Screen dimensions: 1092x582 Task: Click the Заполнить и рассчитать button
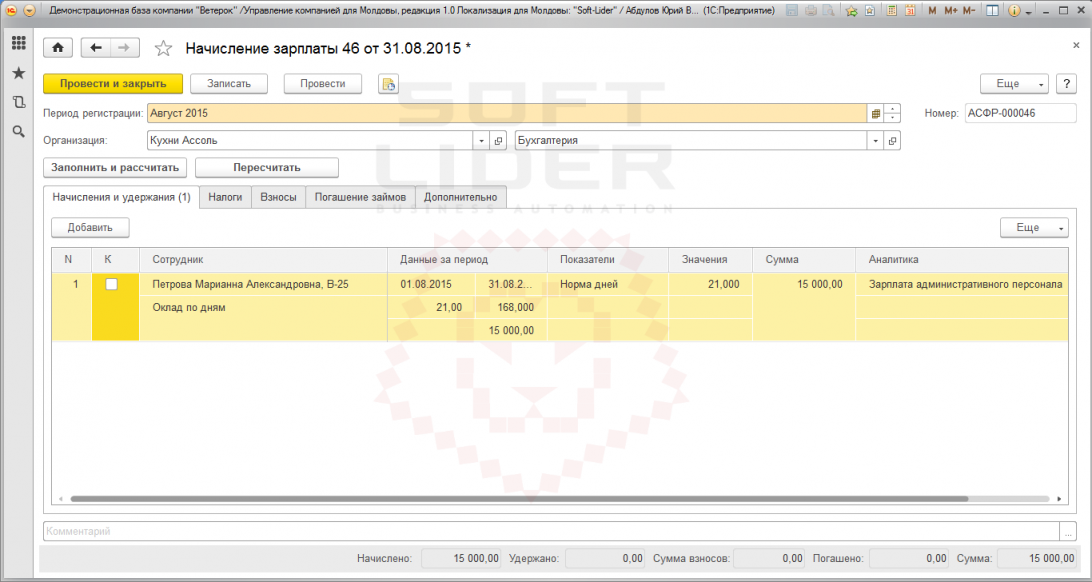tap(115, 168)
